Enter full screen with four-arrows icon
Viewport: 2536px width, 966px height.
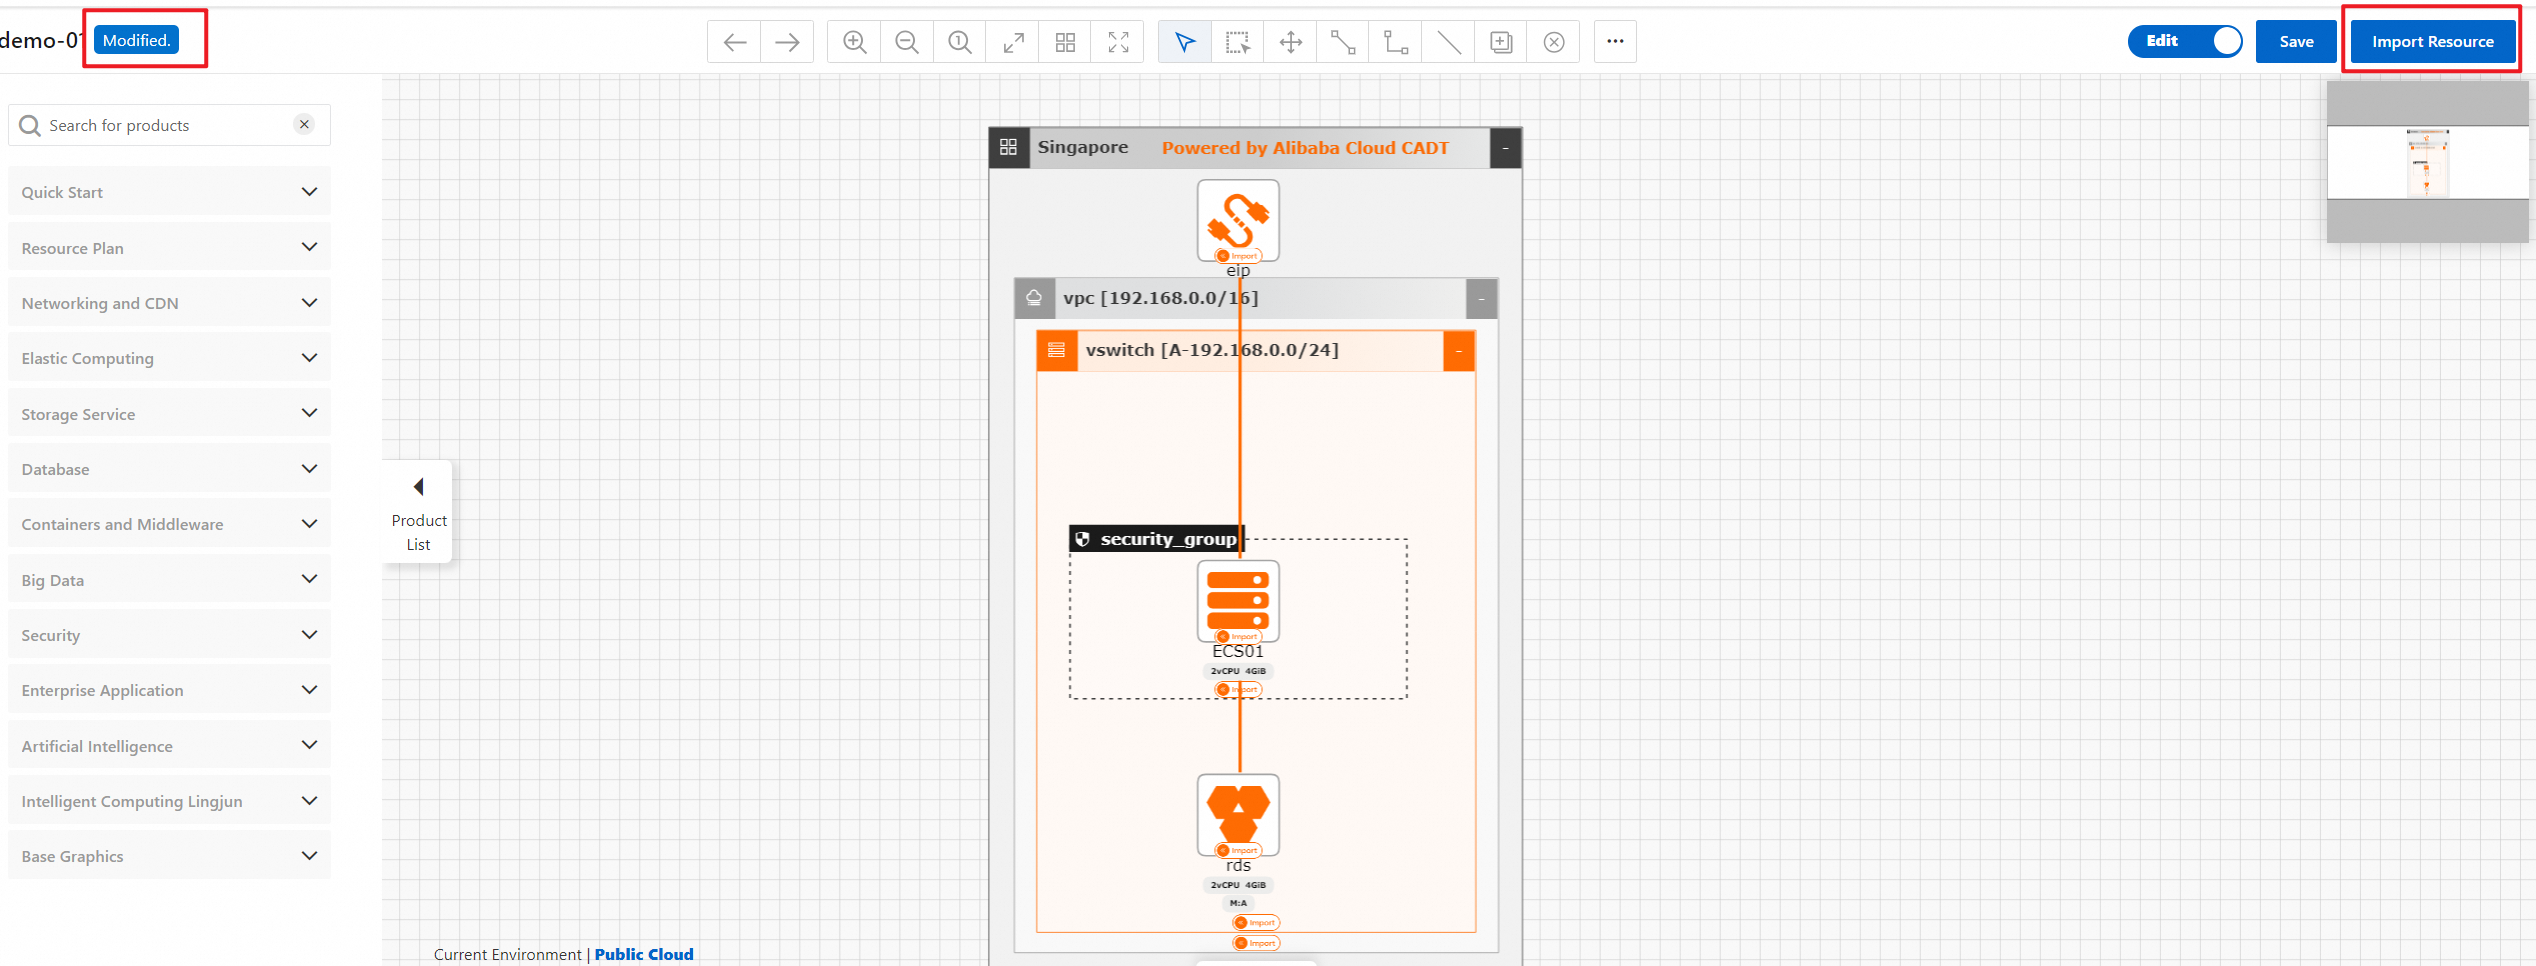pos(1118,42)
